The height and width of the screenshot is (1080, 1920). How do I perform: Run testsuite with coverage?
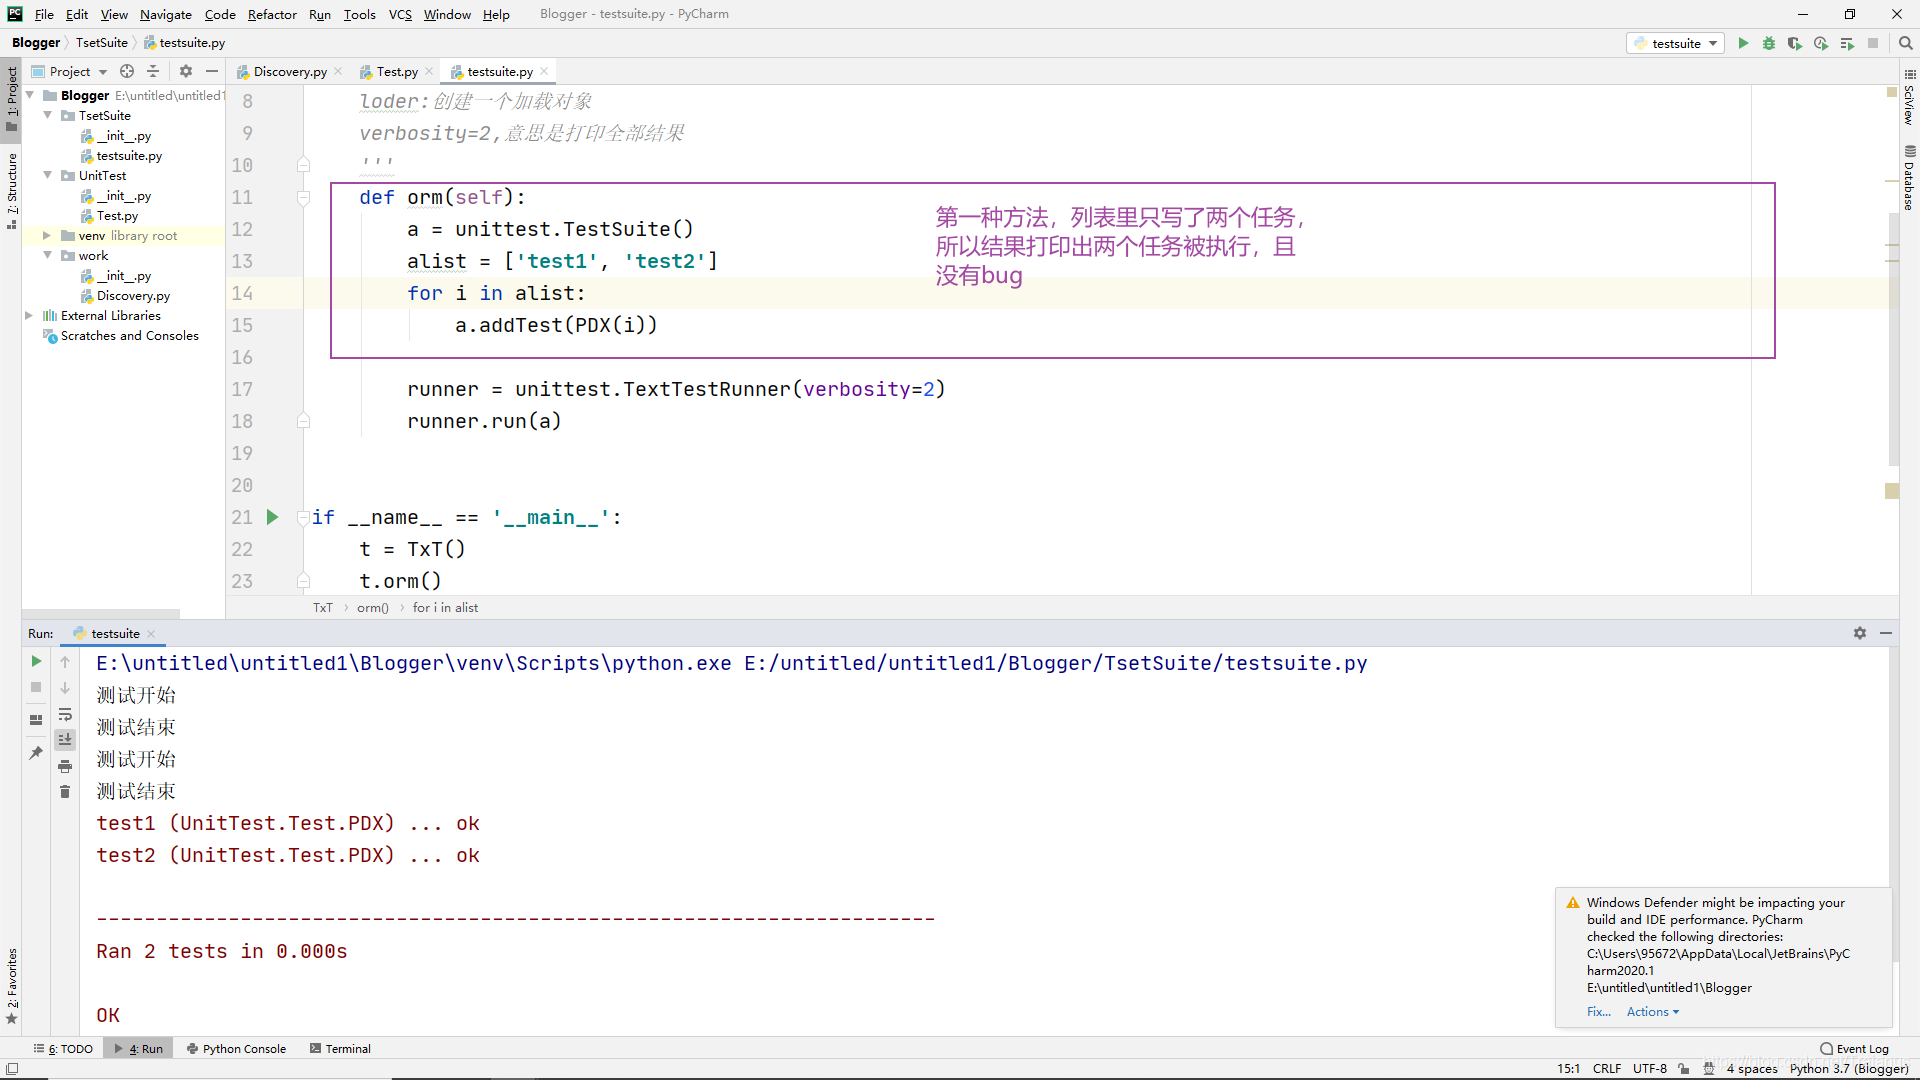(1795, 43)
